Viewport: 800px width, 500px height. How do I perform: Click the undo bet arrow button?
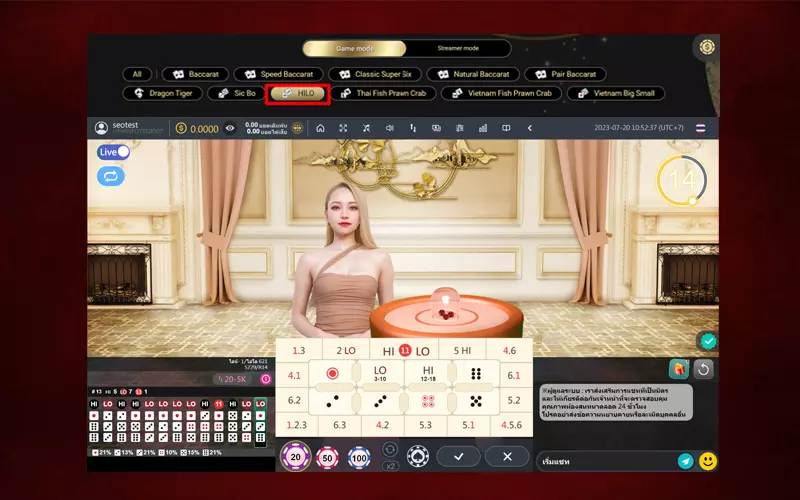(x=704, y=369)
